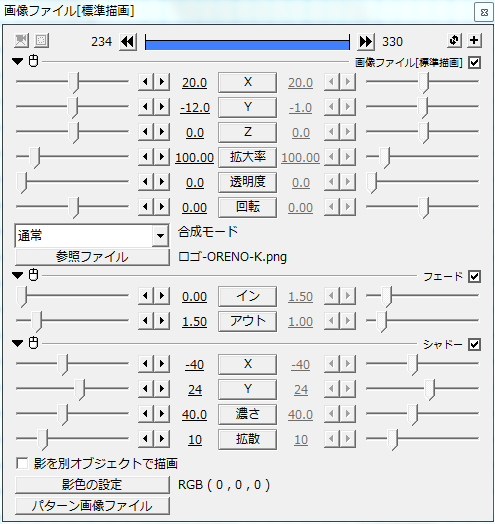The width and height of the screenshot is (495, 524).
Task: Click the left 透明度 slider track
Action: 72,182
